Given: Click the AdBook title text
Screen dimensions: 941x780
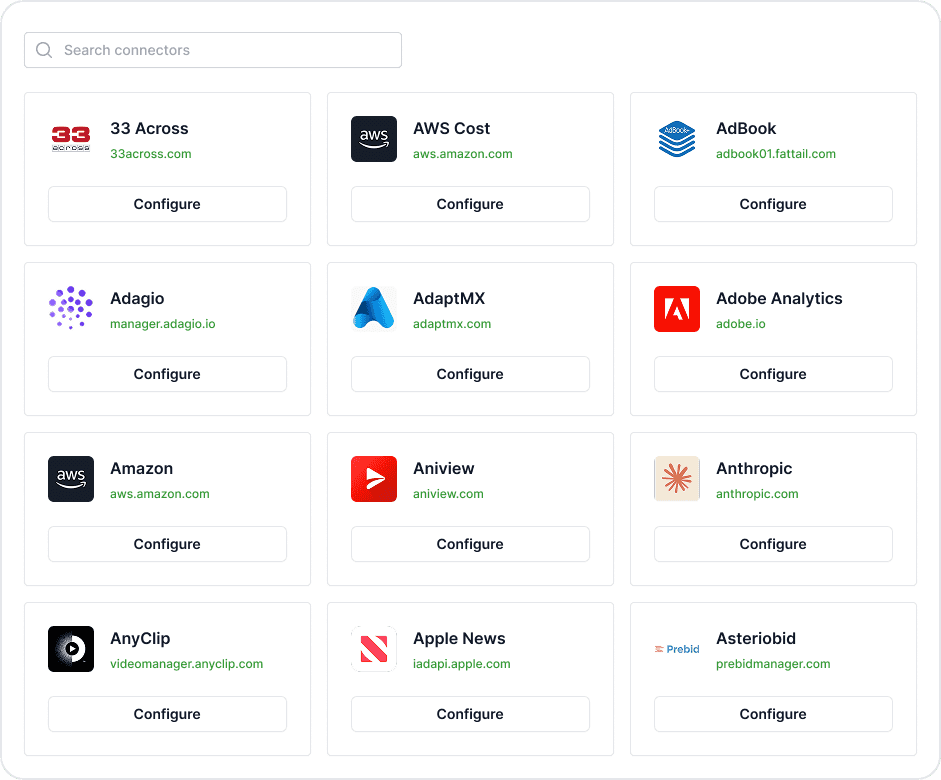Looking at the screenshot, I should 746,128.
